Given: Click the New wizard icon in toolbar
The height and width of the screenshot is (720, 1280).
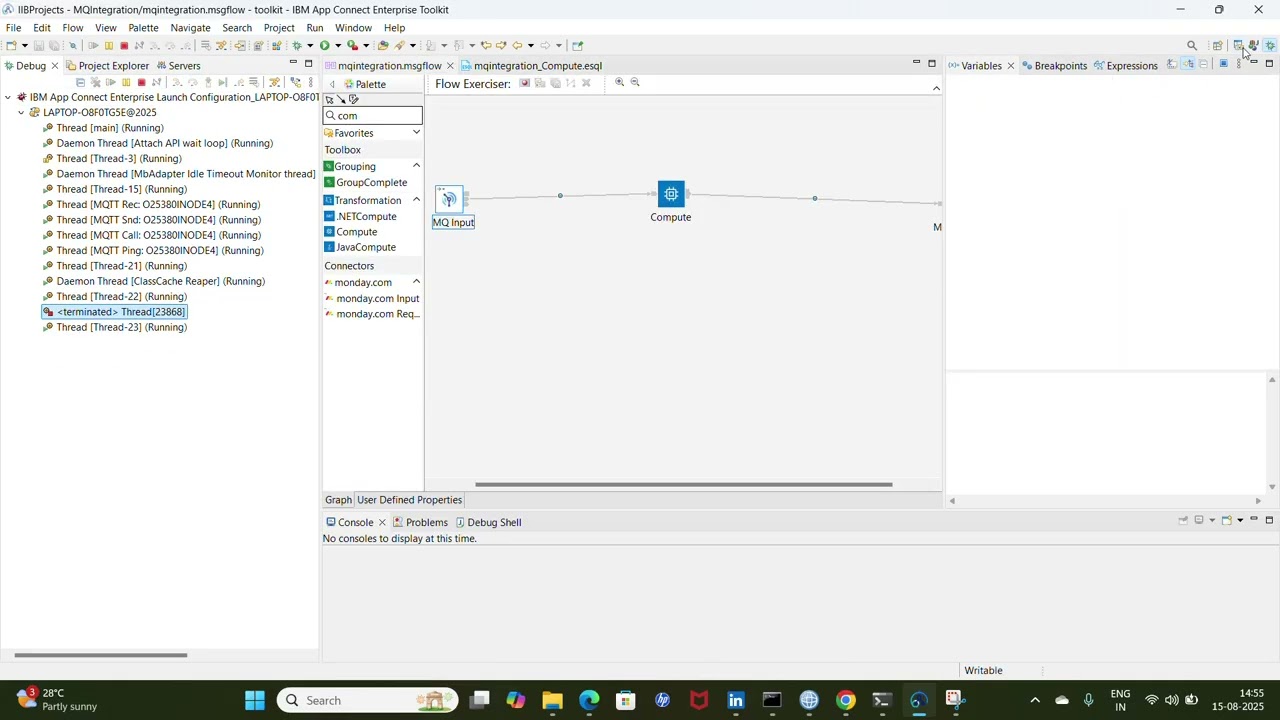Looking at the screenshot, I should [10, 46].
